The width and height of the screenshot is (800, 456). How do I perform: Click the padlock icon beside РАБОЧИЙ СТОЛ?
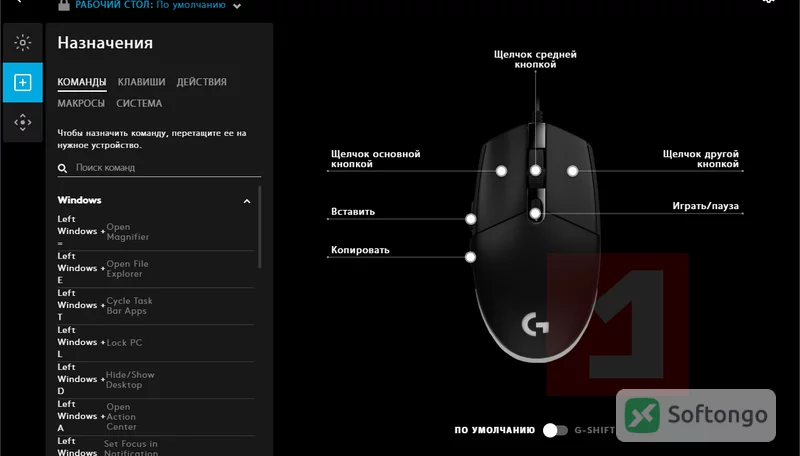(64, 5)
